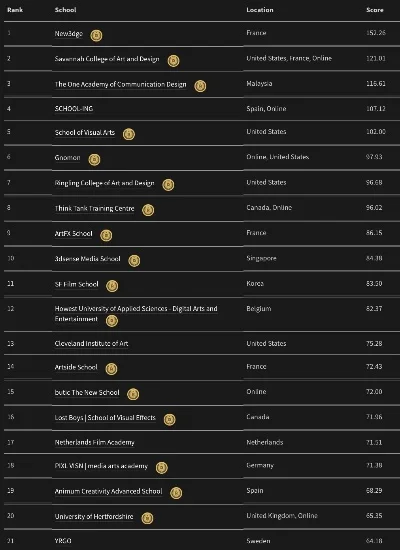Open the PIXL VISN media arts academy link
This screenshot has width=400, height=550.
pyautogui.click(x=101, y=466)
